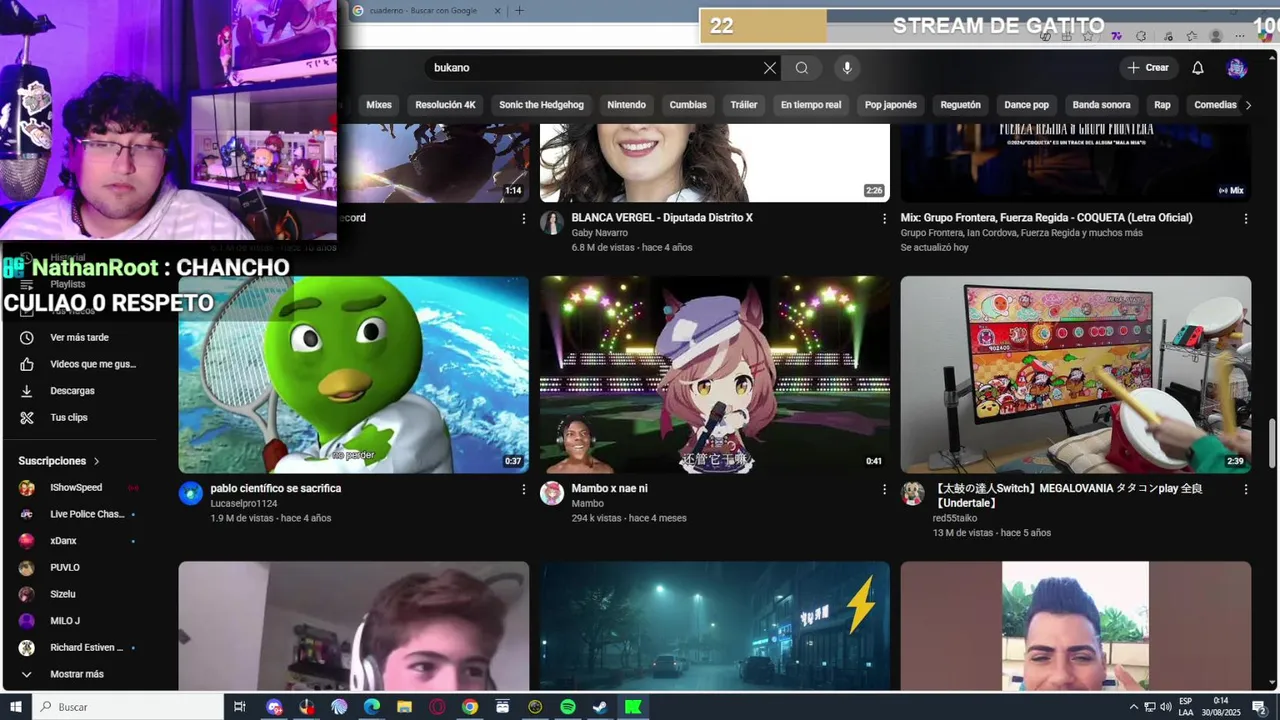Open a new browser tab with plus
Image resolution: width=1280 pixels, height=720 pixels.
pos(519,11)
